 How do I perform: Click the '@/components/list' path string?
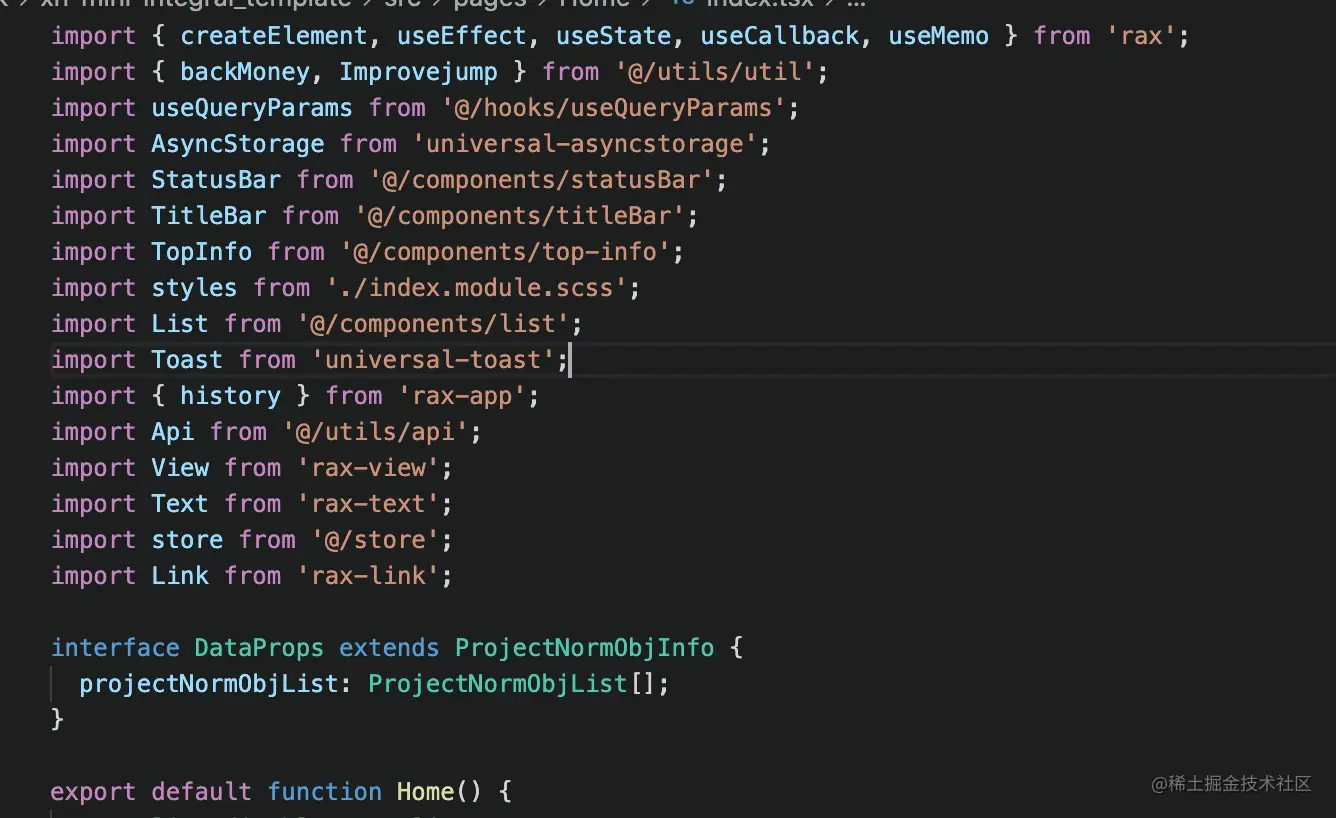pyautogui.click(x=433, y=324)
